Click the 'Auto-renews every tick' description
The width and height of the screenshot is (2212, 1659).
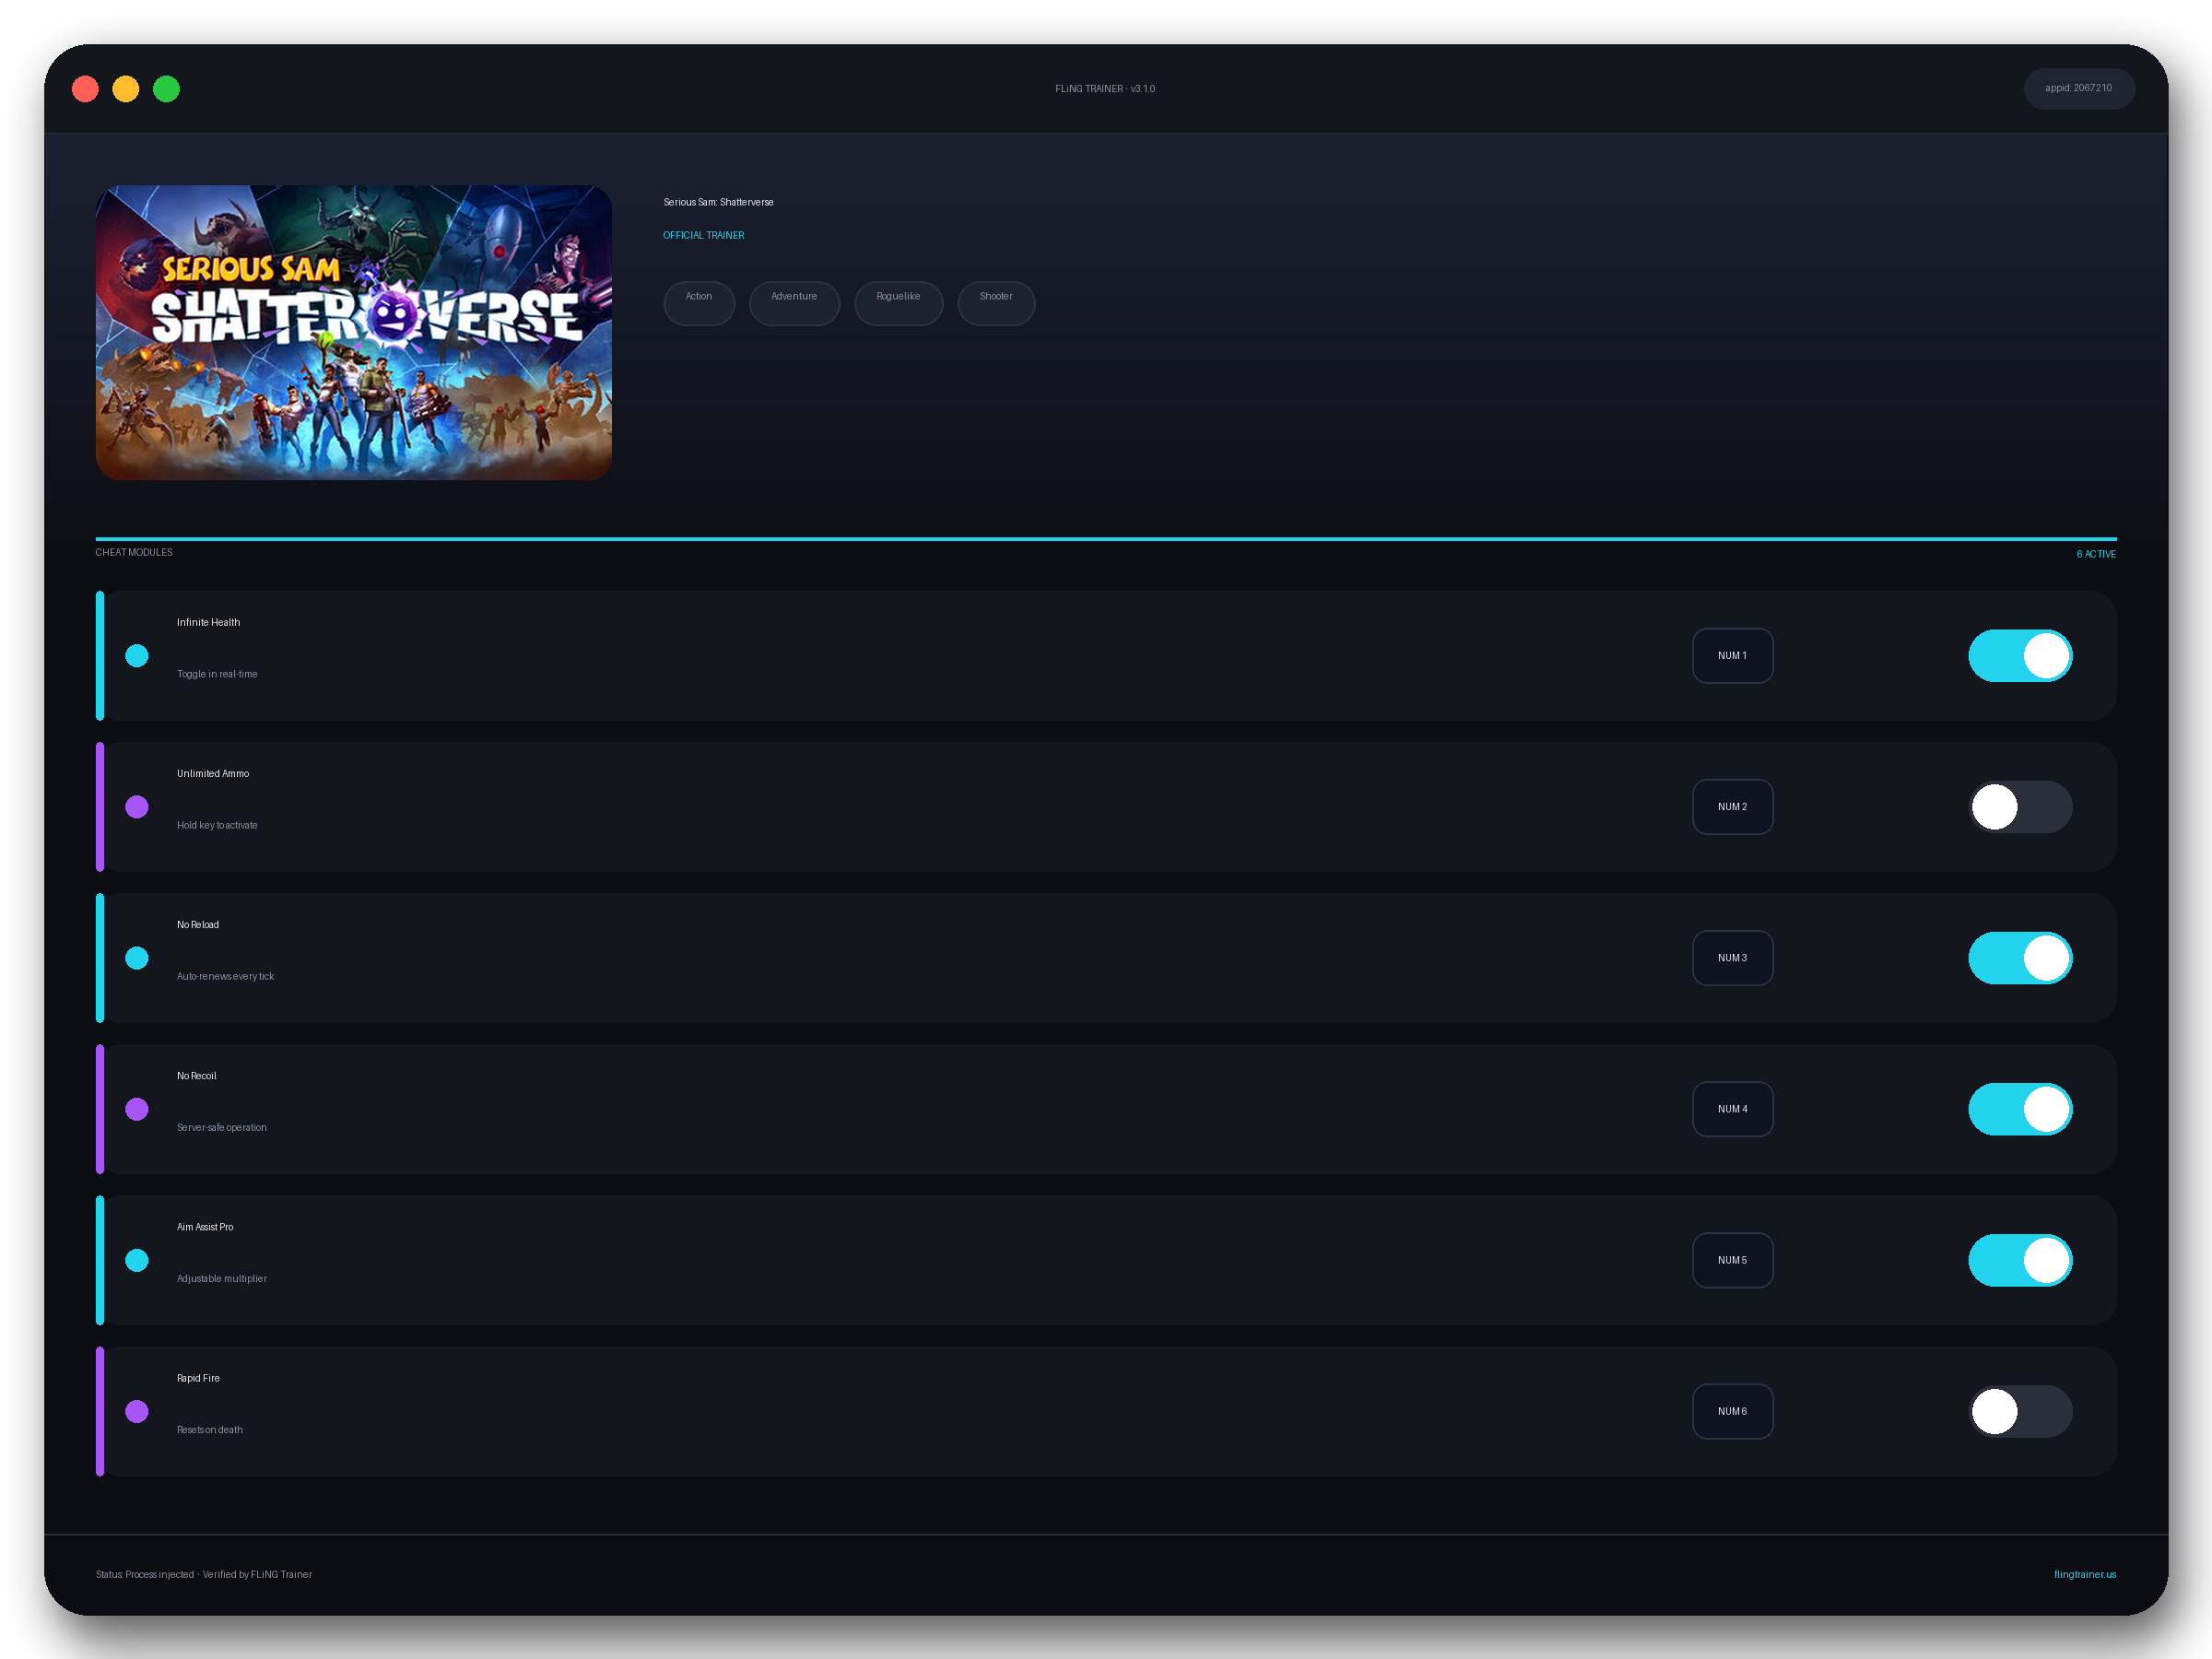click(225, 976)
